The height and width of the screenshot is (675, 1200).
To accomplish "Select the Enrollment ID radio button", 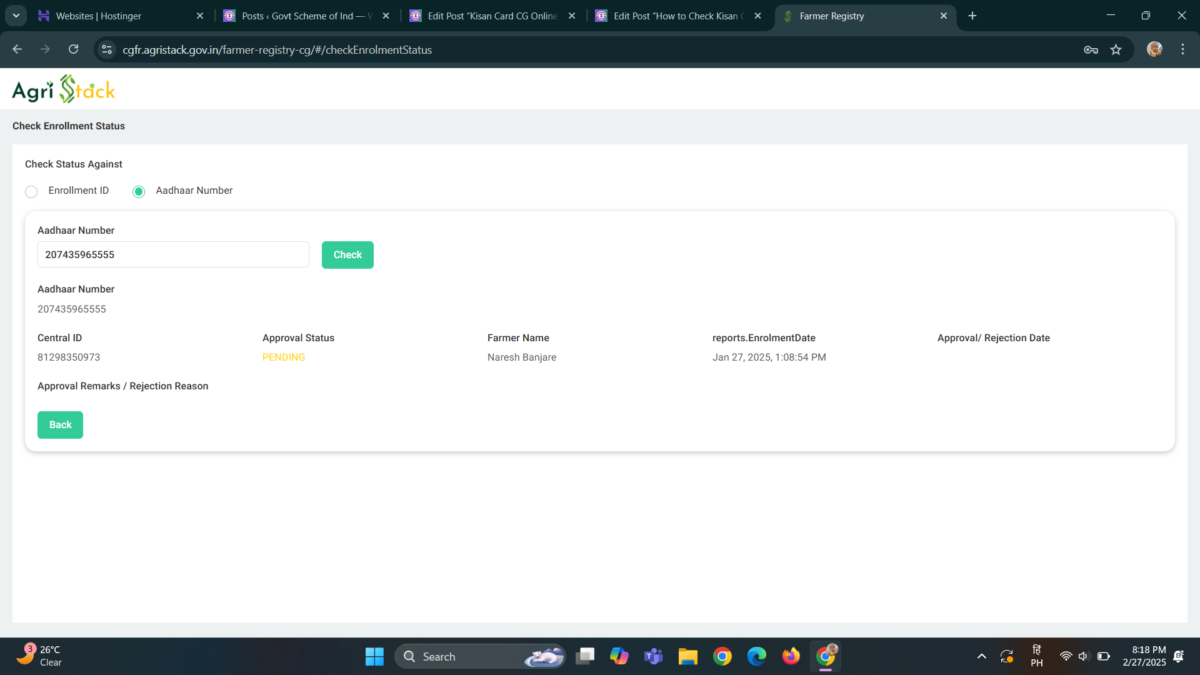I will 31,191.
